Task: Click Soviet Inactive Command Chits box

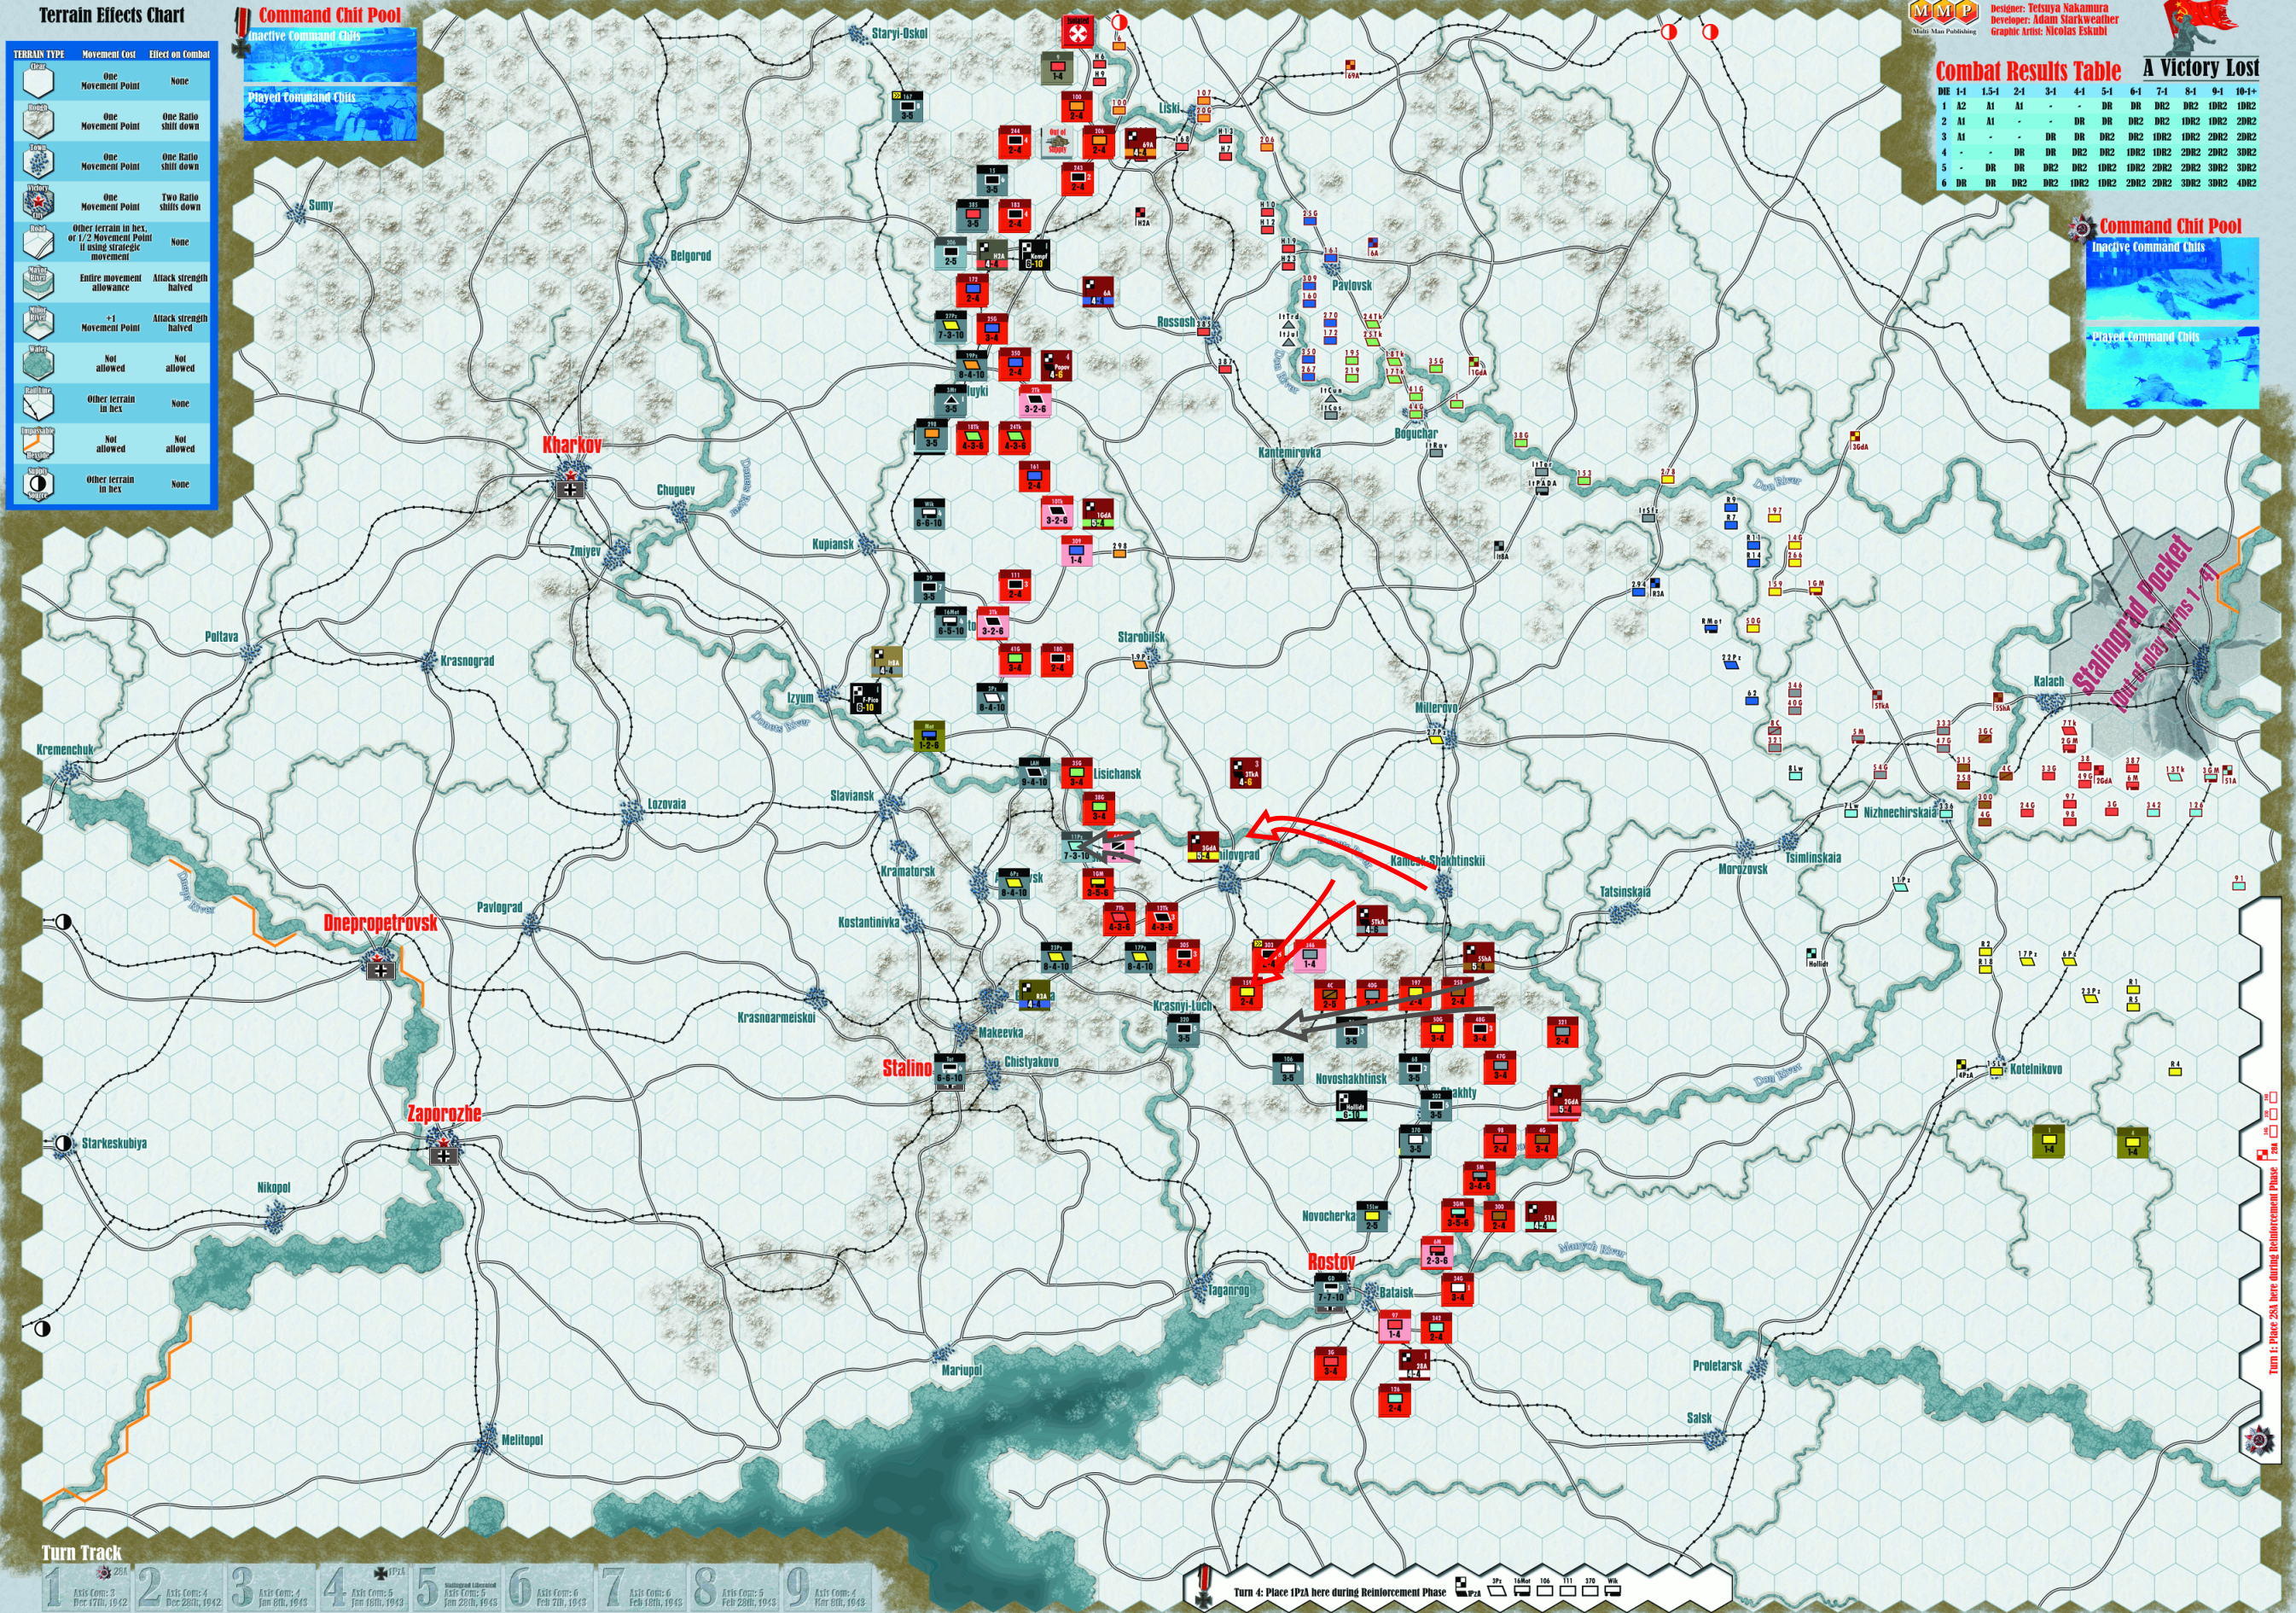Action: (2172, 279)
